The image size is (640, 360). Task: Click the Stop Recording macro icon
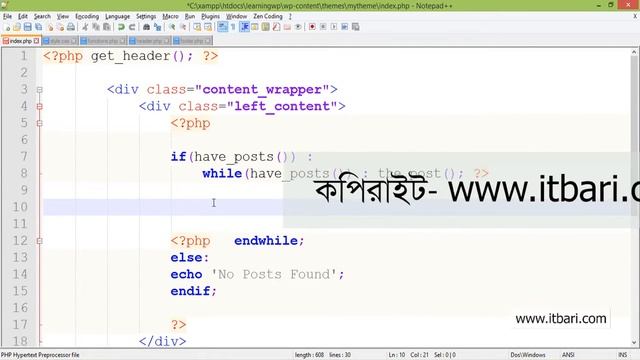click(323, 27)
